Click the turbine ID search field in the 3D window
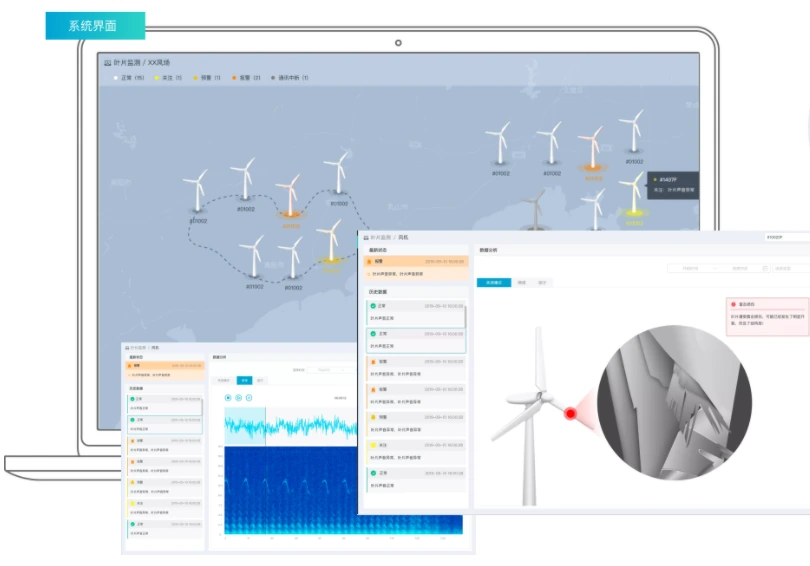810x566 pixels. [x=787, y=238]
